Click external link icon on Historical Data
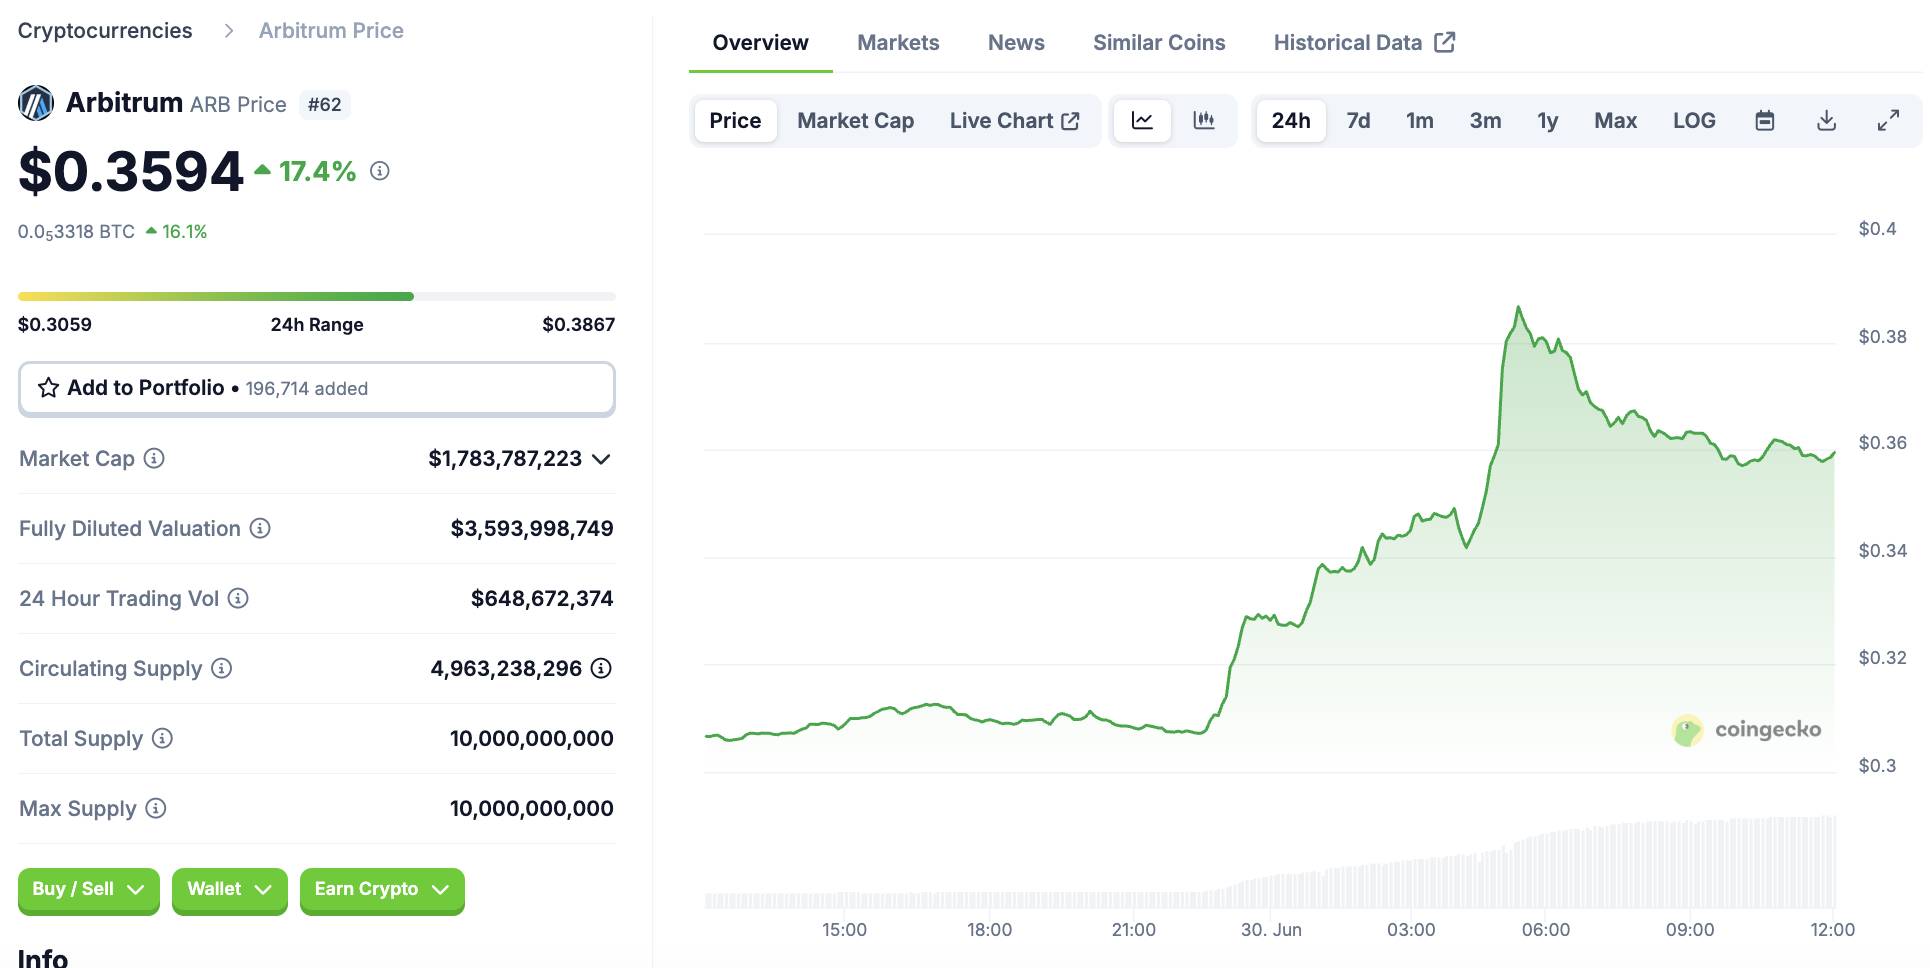The height and width of the screenshot is (968, 1930). (1444, 42)
